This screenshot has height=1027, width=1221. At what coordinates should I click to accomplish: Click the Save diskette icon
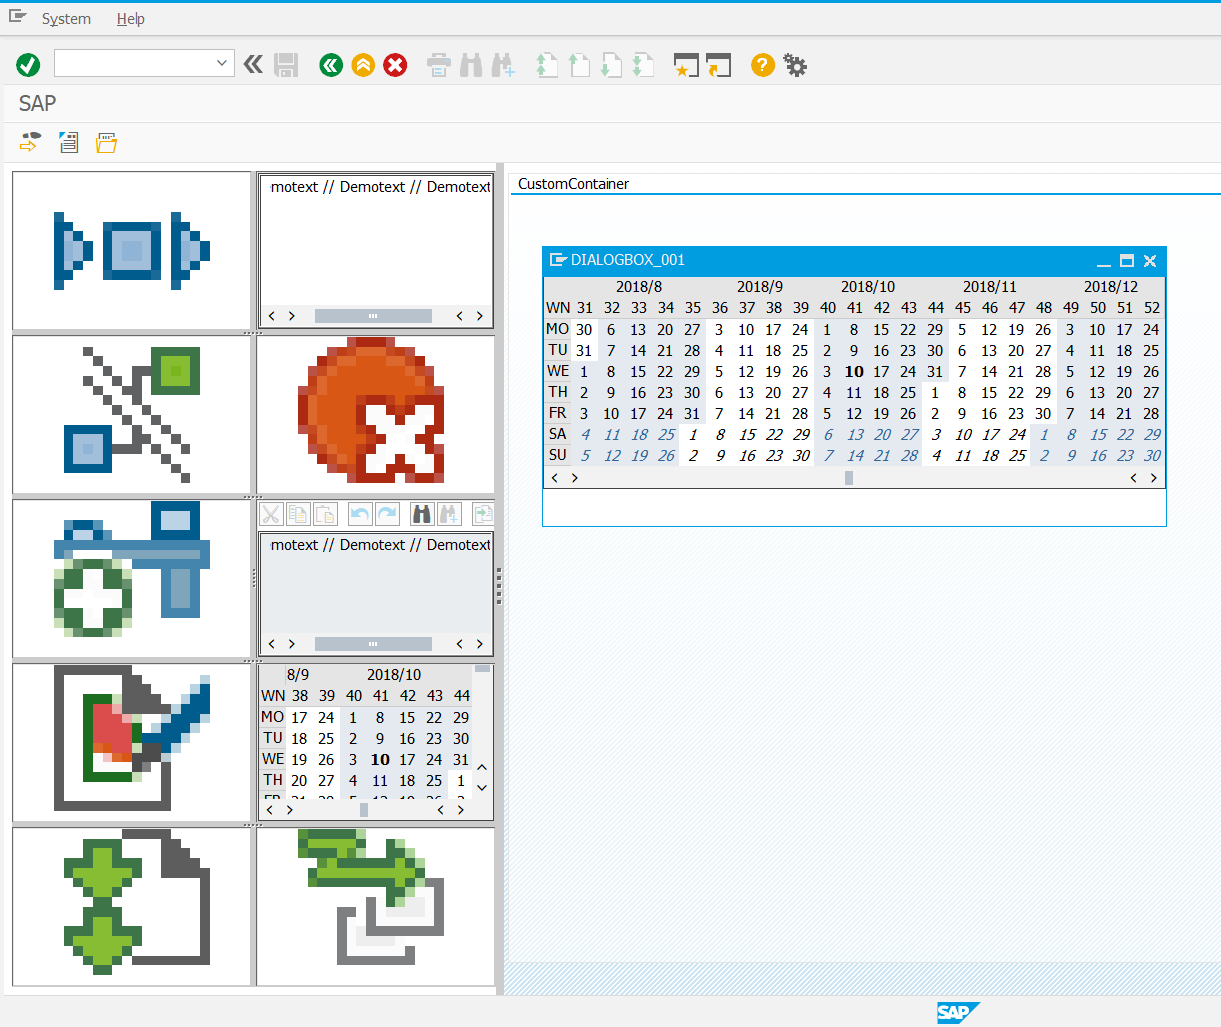click(286, 65)
